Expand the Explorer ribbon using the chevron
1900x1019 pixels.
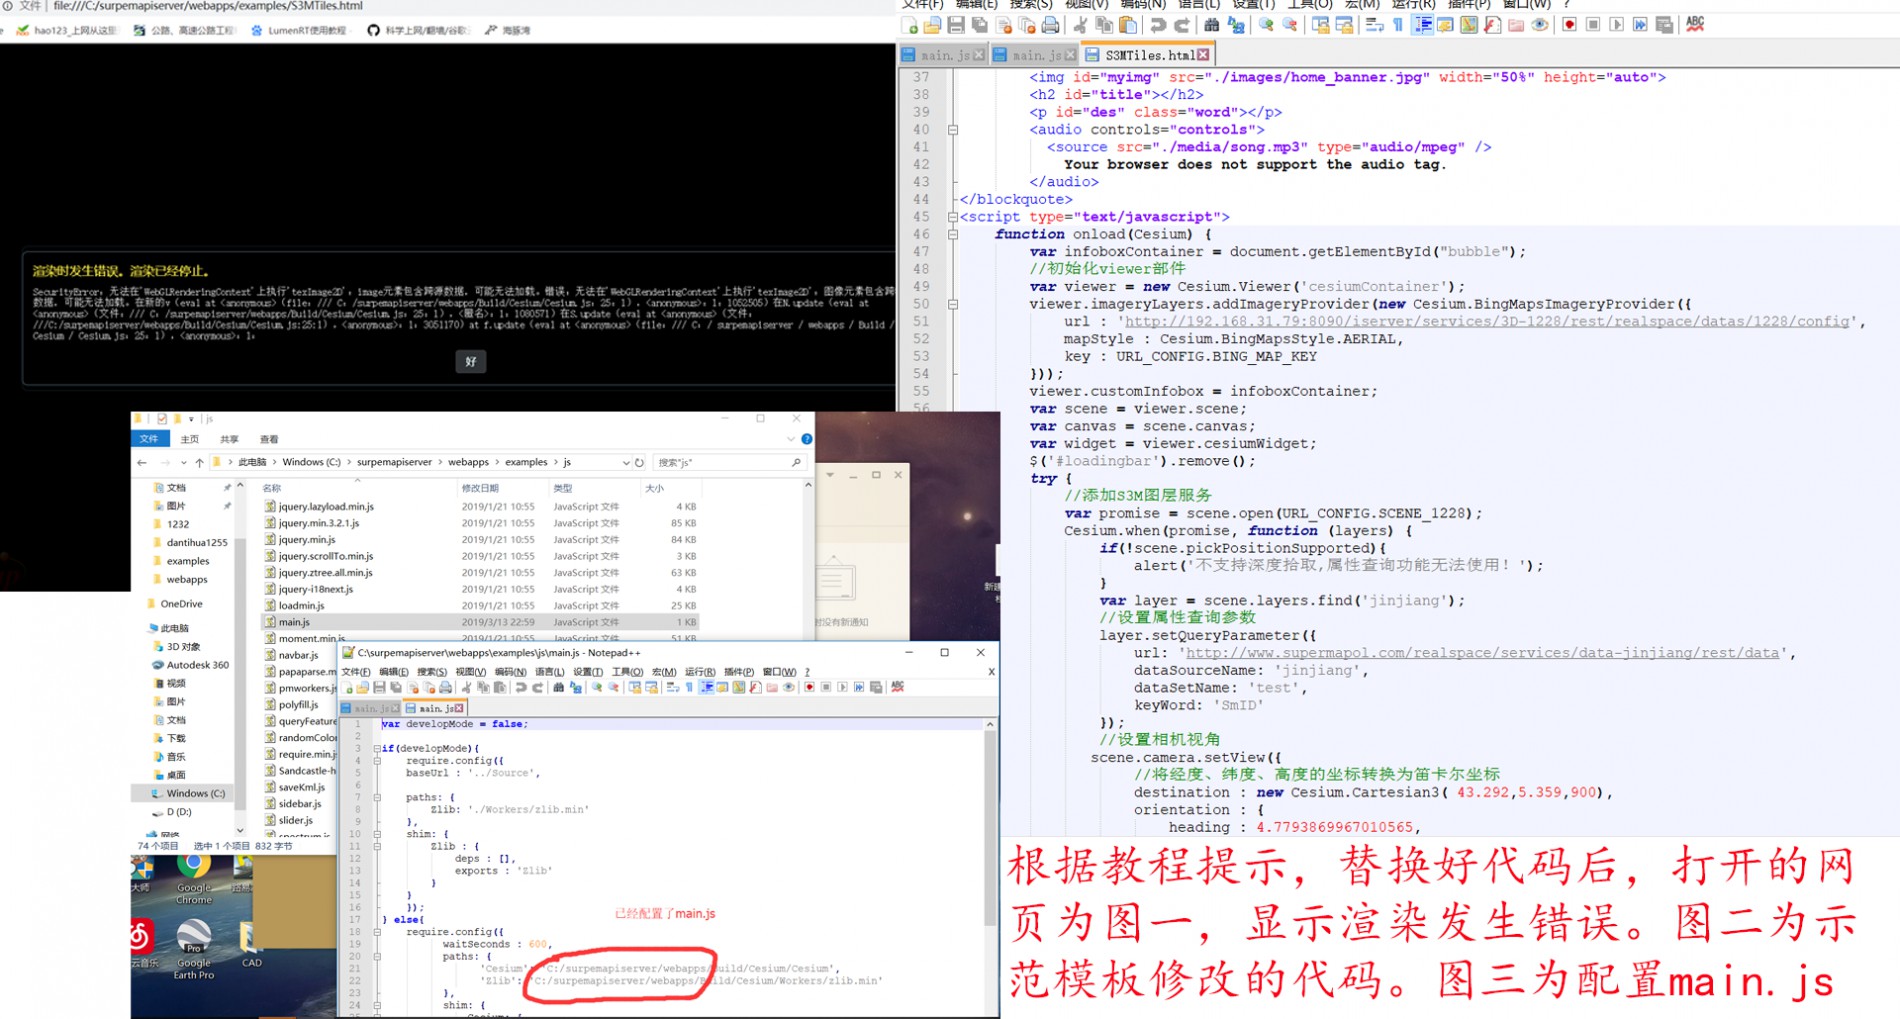coord(791,439)
